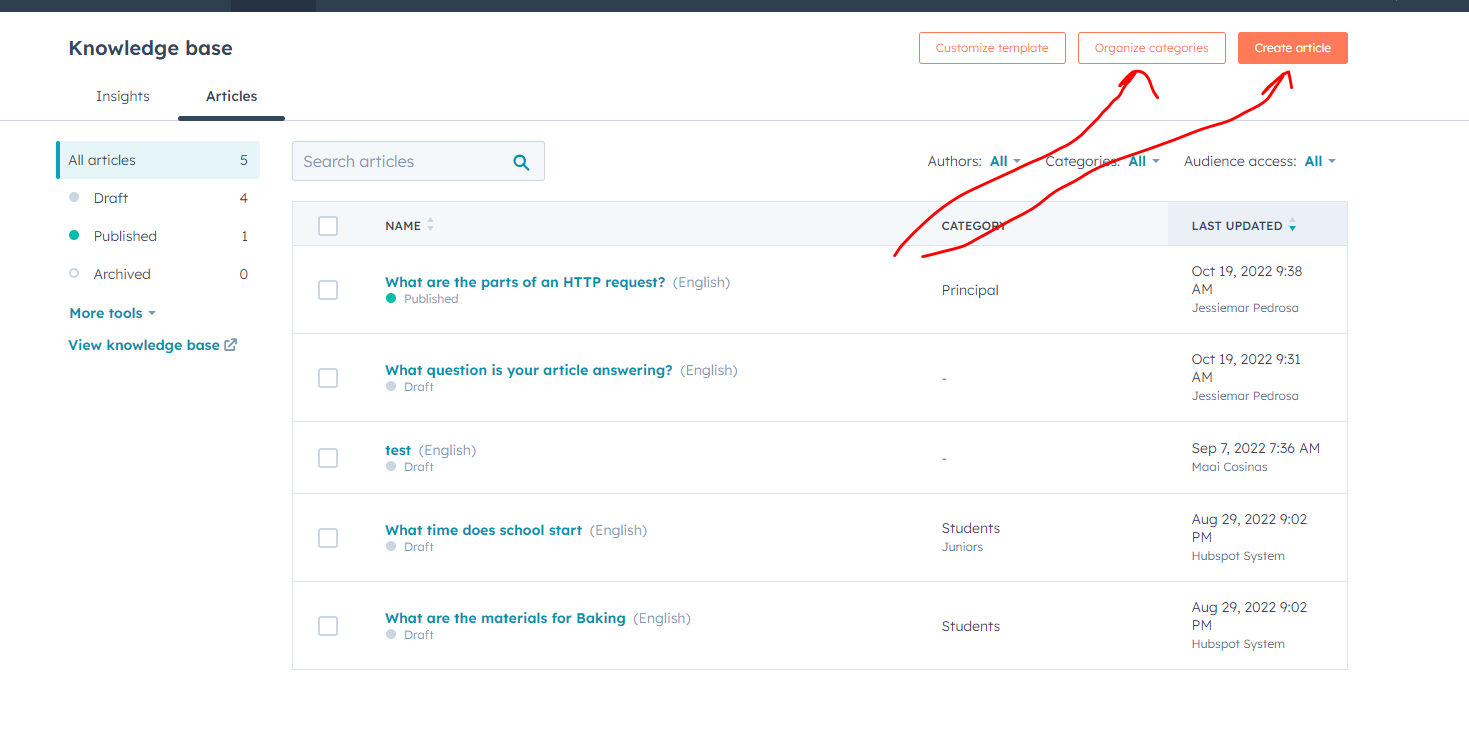The image size is (1469, 756).
Task: Check the box for the Baking materials article
Action: click(328, 625)
